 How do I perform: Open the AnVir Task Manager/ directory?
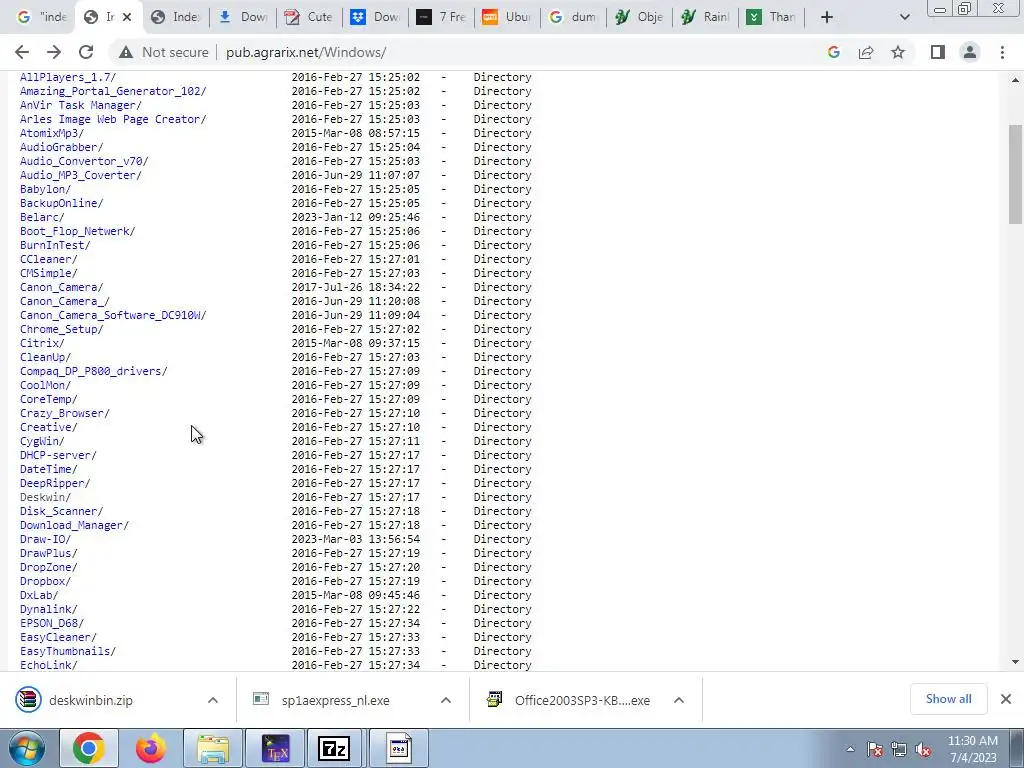click(80, 105)
